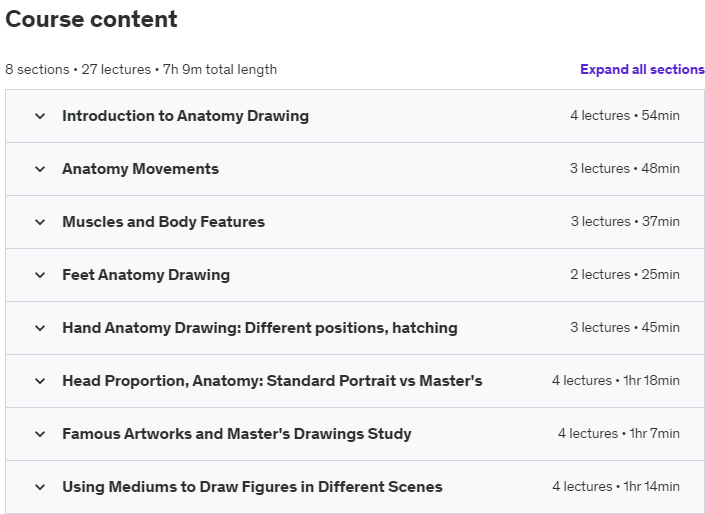Expand the Hand Anatomy Drawing chevron

[40, 328]
